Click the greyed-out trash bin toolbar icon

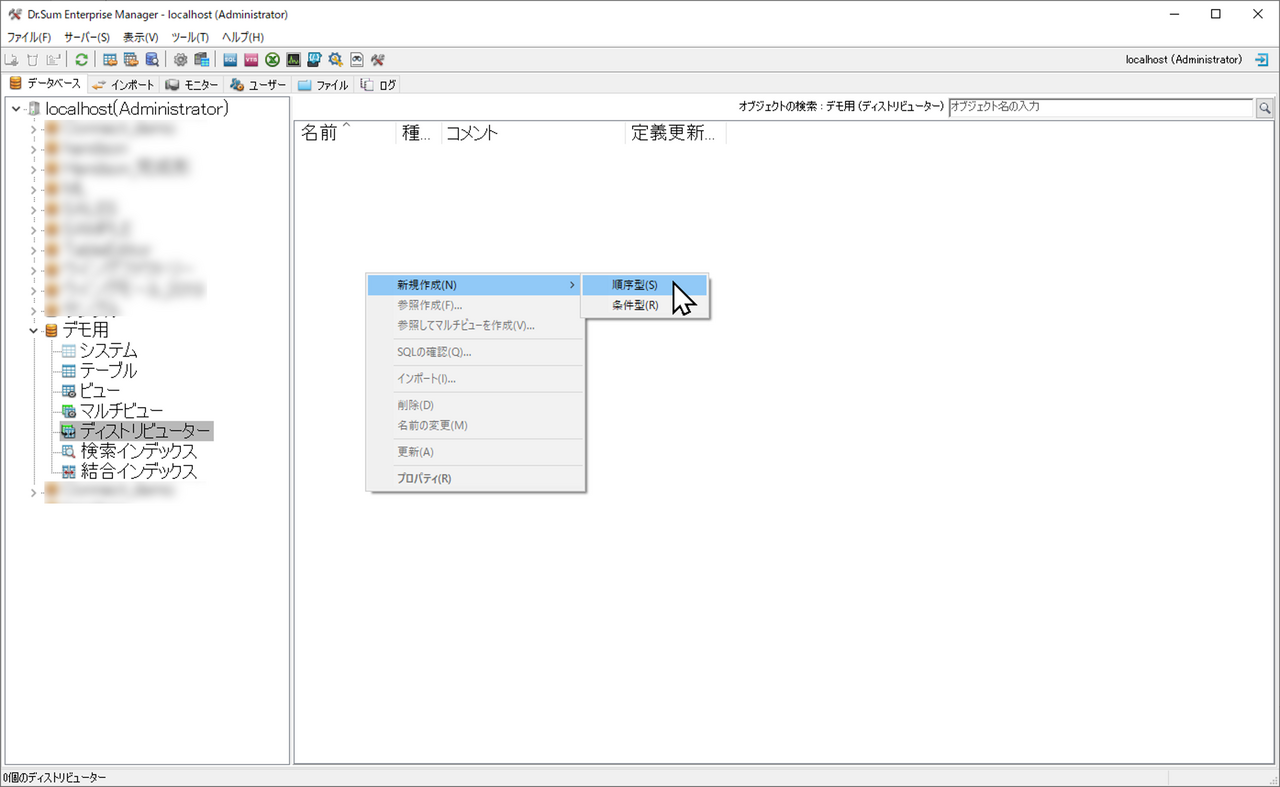33,60
